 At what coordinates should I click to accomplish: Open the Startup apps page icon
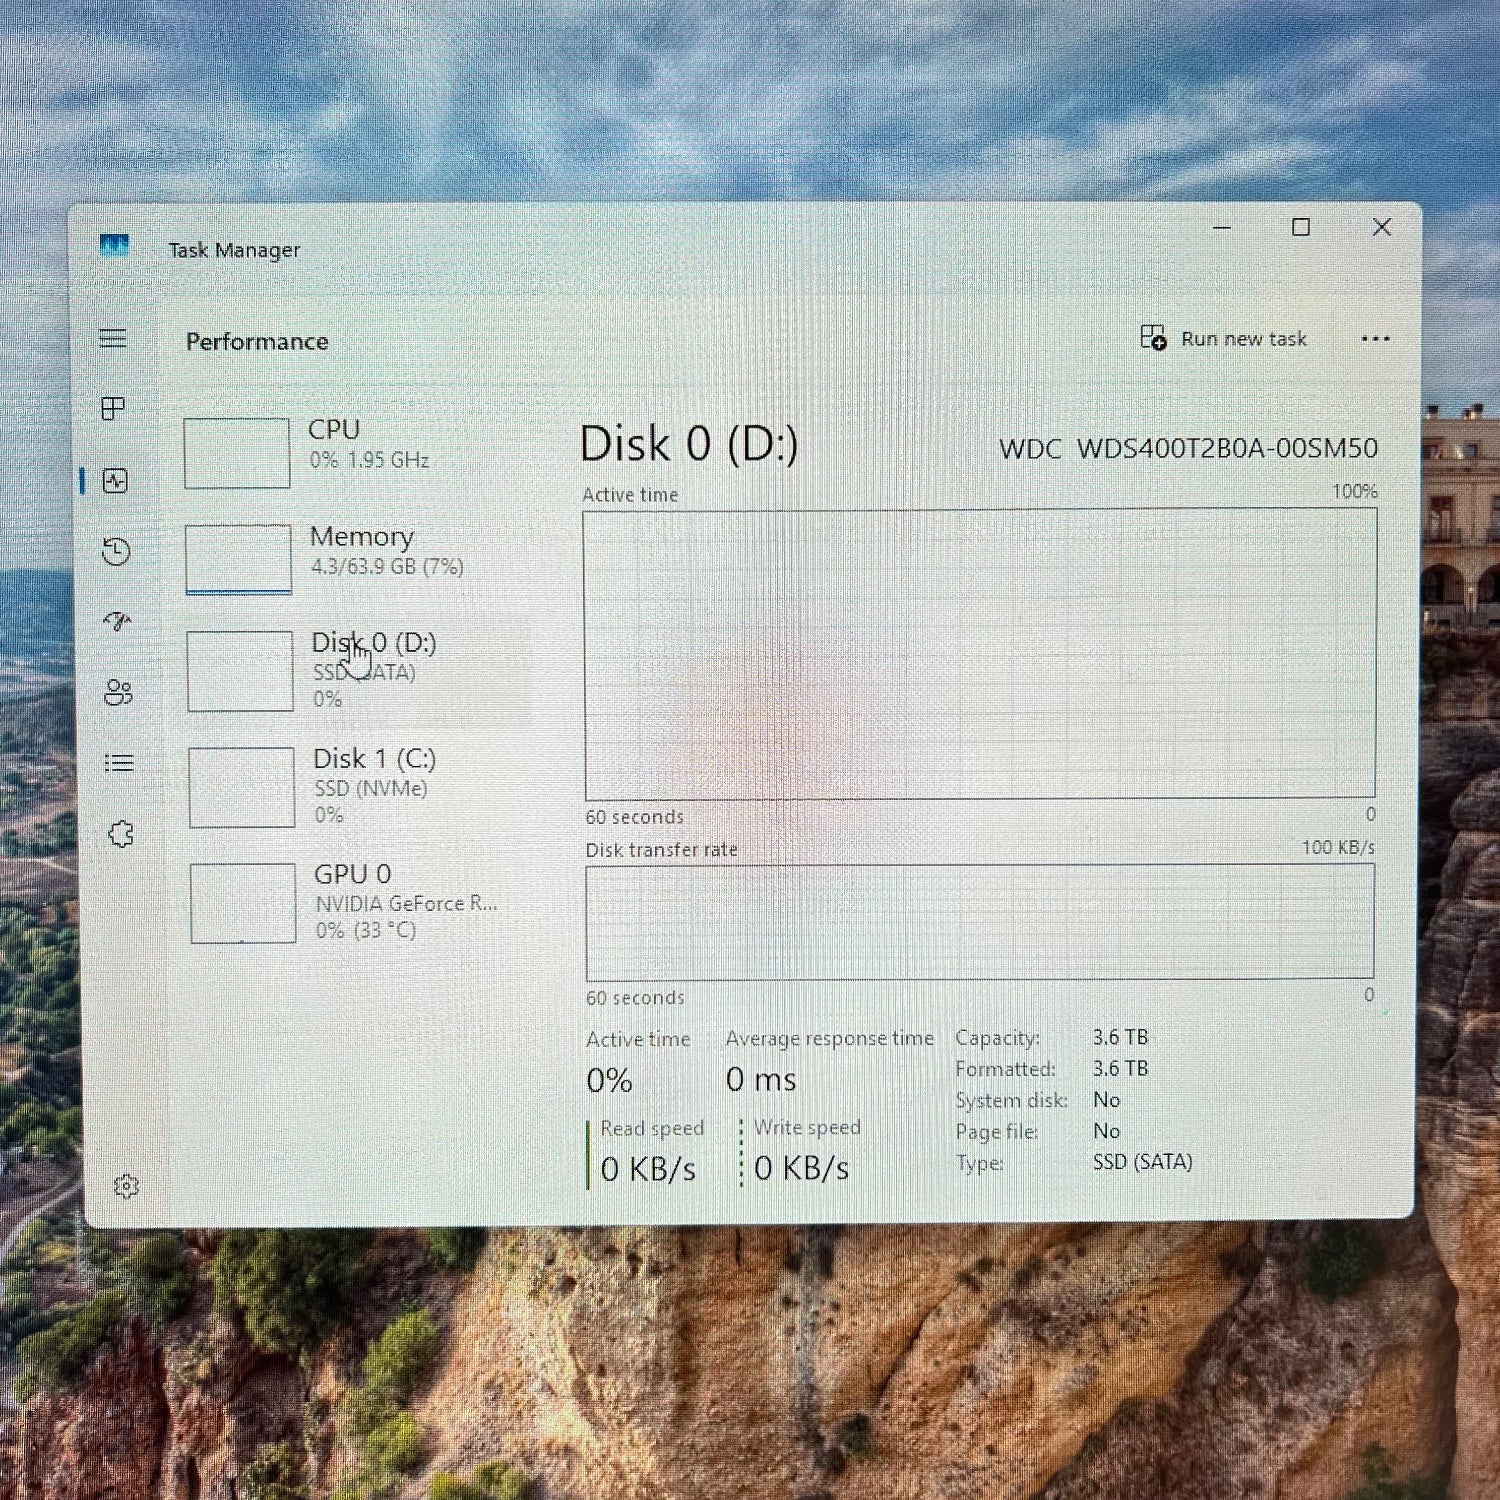(x=118, y=622)
